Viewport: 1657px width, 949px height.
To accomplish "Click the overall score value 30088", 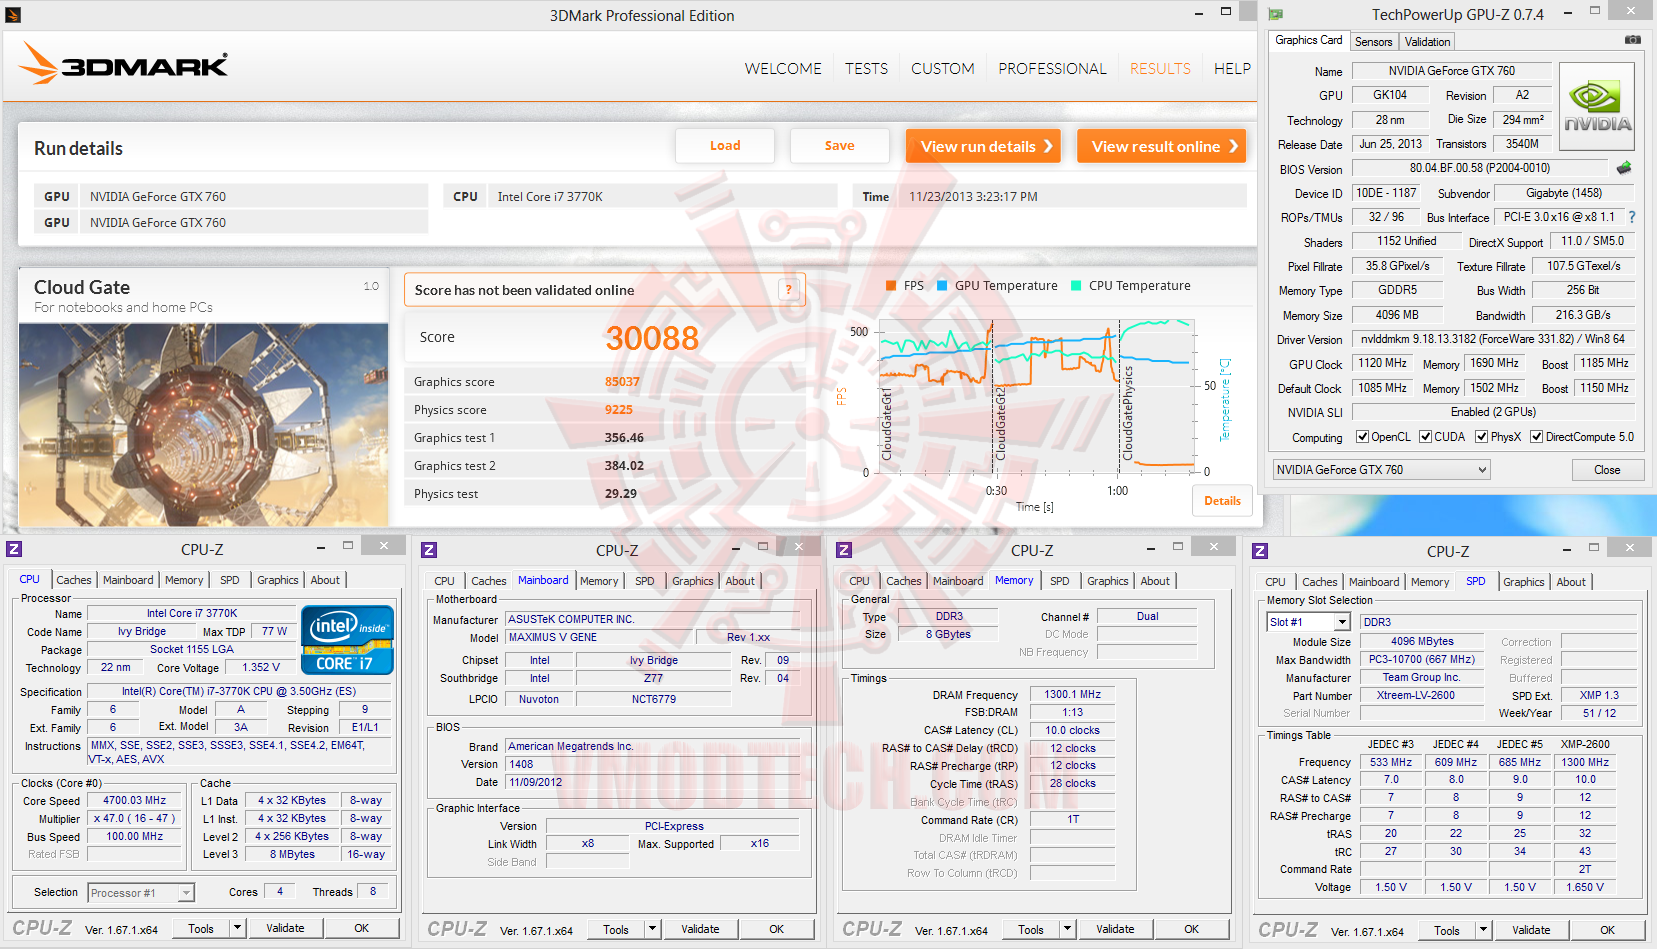I will [x=652, y=338].
